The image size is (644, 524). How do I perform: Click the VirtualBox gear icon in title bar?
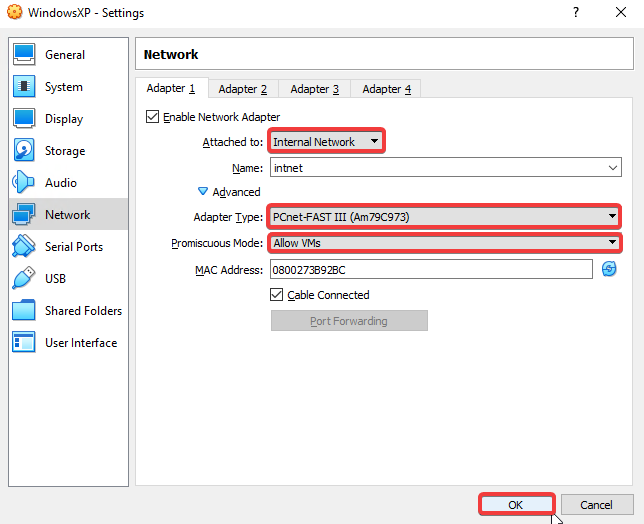point(14,12)
